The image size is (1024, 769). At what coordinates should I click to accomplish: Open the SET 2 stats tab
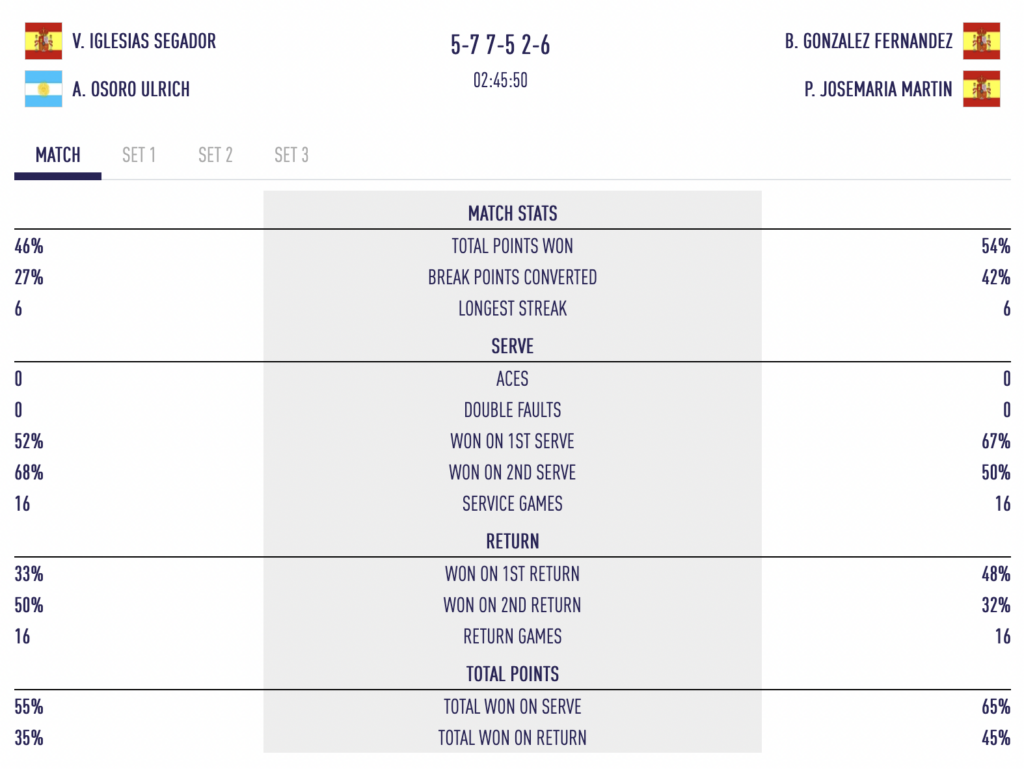click(x=215, y=155)
